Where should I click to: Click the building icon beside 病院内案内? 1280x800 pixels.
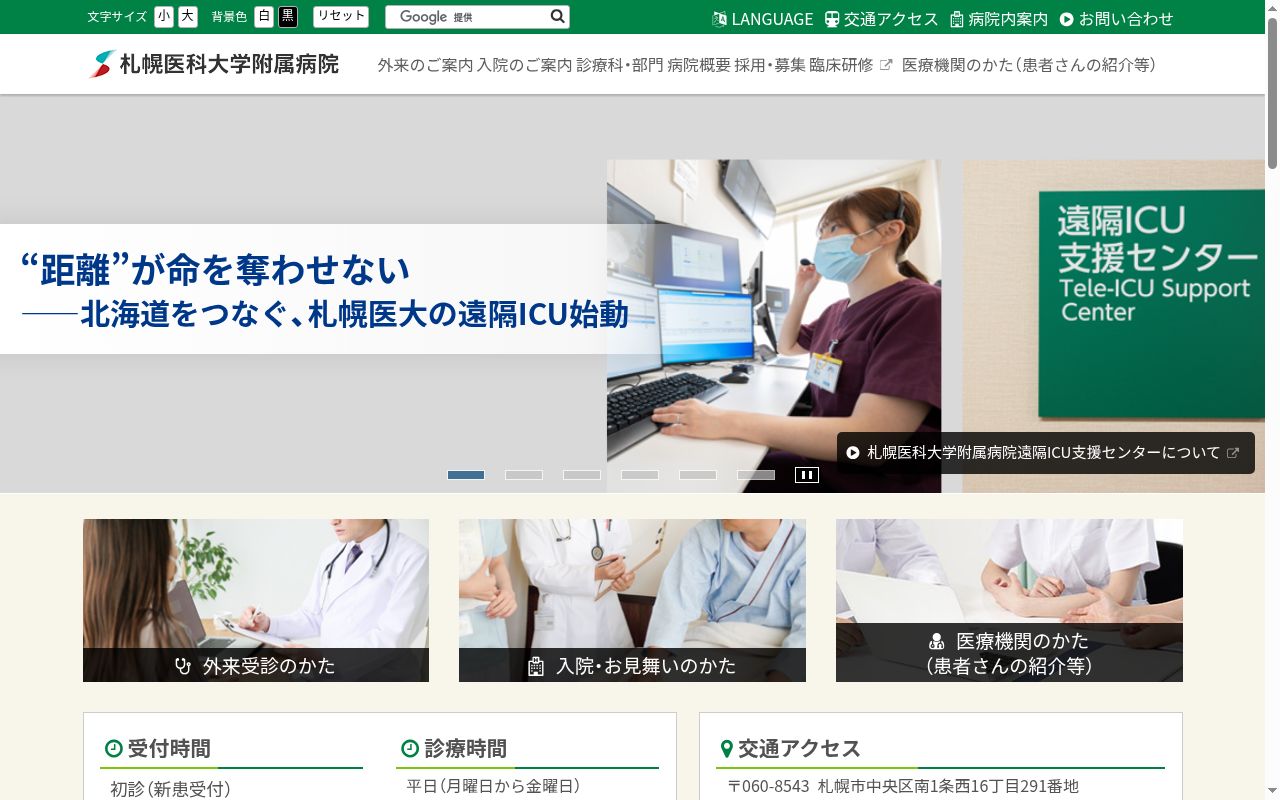click(x=957, y=19)
